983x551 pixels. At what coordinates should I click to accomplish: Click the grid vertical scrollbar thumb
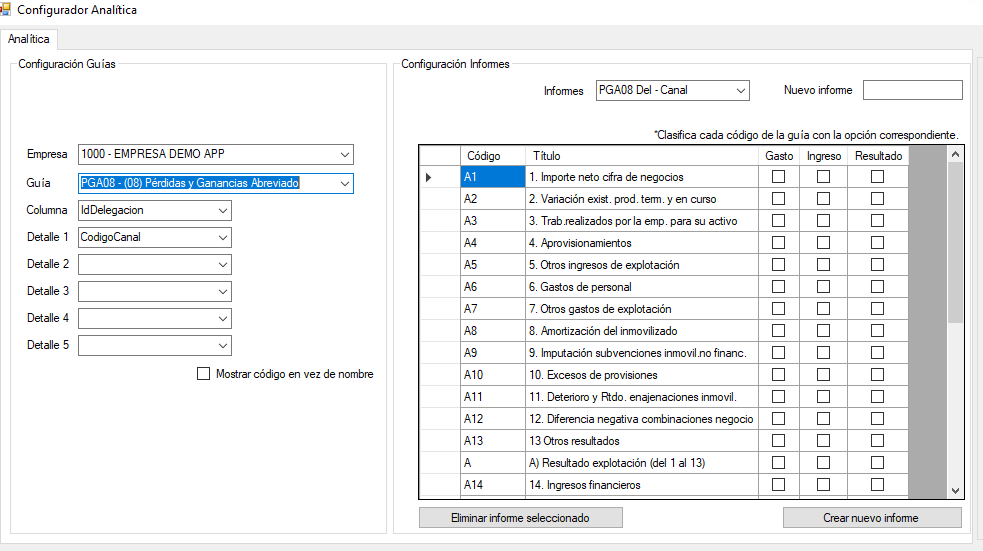955,242
